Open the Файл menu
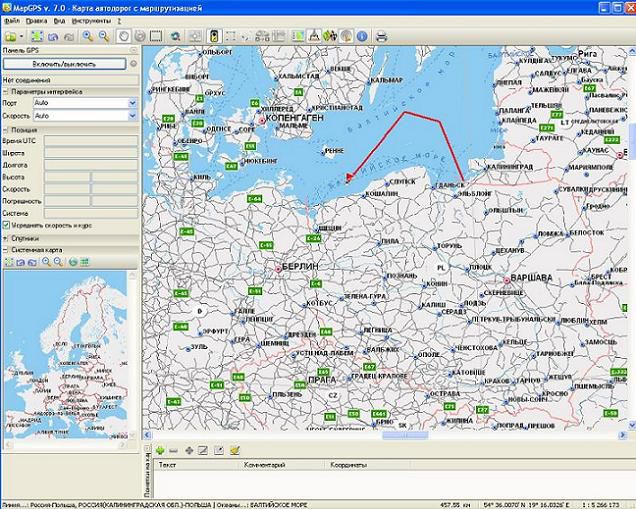The width and height of the screenshot is (636, 509). (10, 19)
